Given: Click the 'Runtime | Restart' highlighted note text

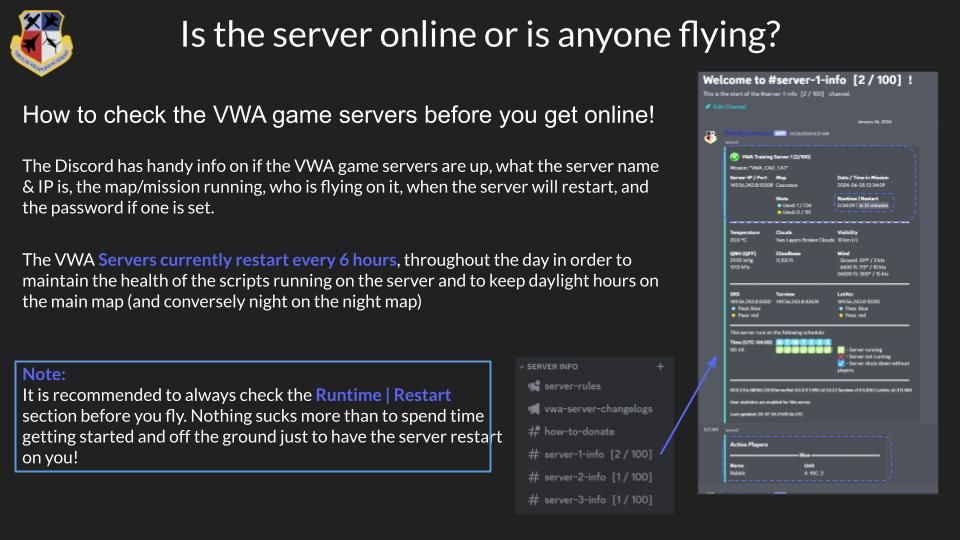Looking at the screenshot, I should coord(383,395).
